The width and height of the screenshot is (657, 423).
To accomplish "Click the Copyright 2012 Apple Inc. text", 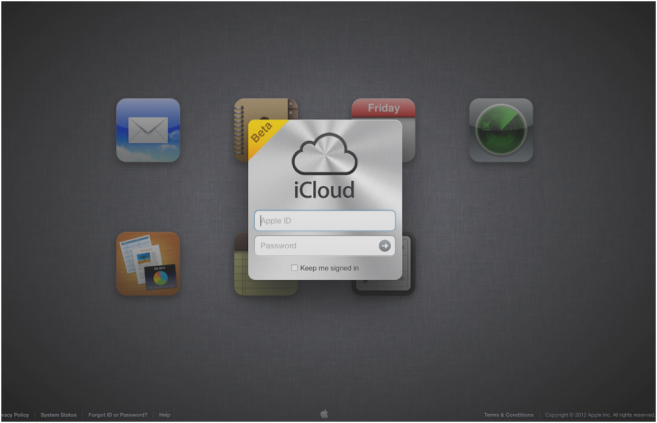I will [x=600, y=415].
